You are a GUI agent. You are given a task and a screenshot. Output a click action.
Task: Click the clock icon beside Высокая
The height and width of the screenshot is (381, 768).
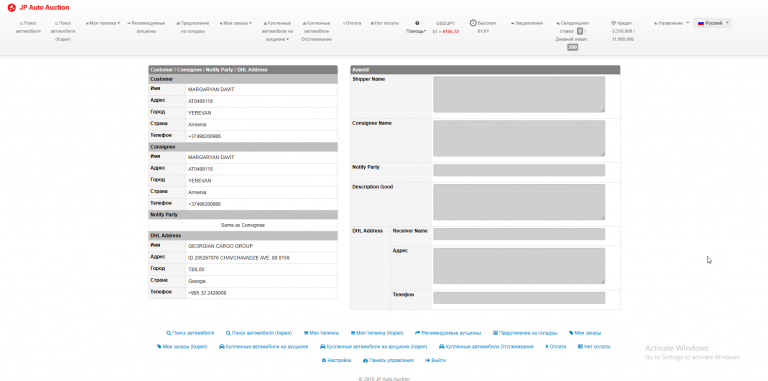473,23
